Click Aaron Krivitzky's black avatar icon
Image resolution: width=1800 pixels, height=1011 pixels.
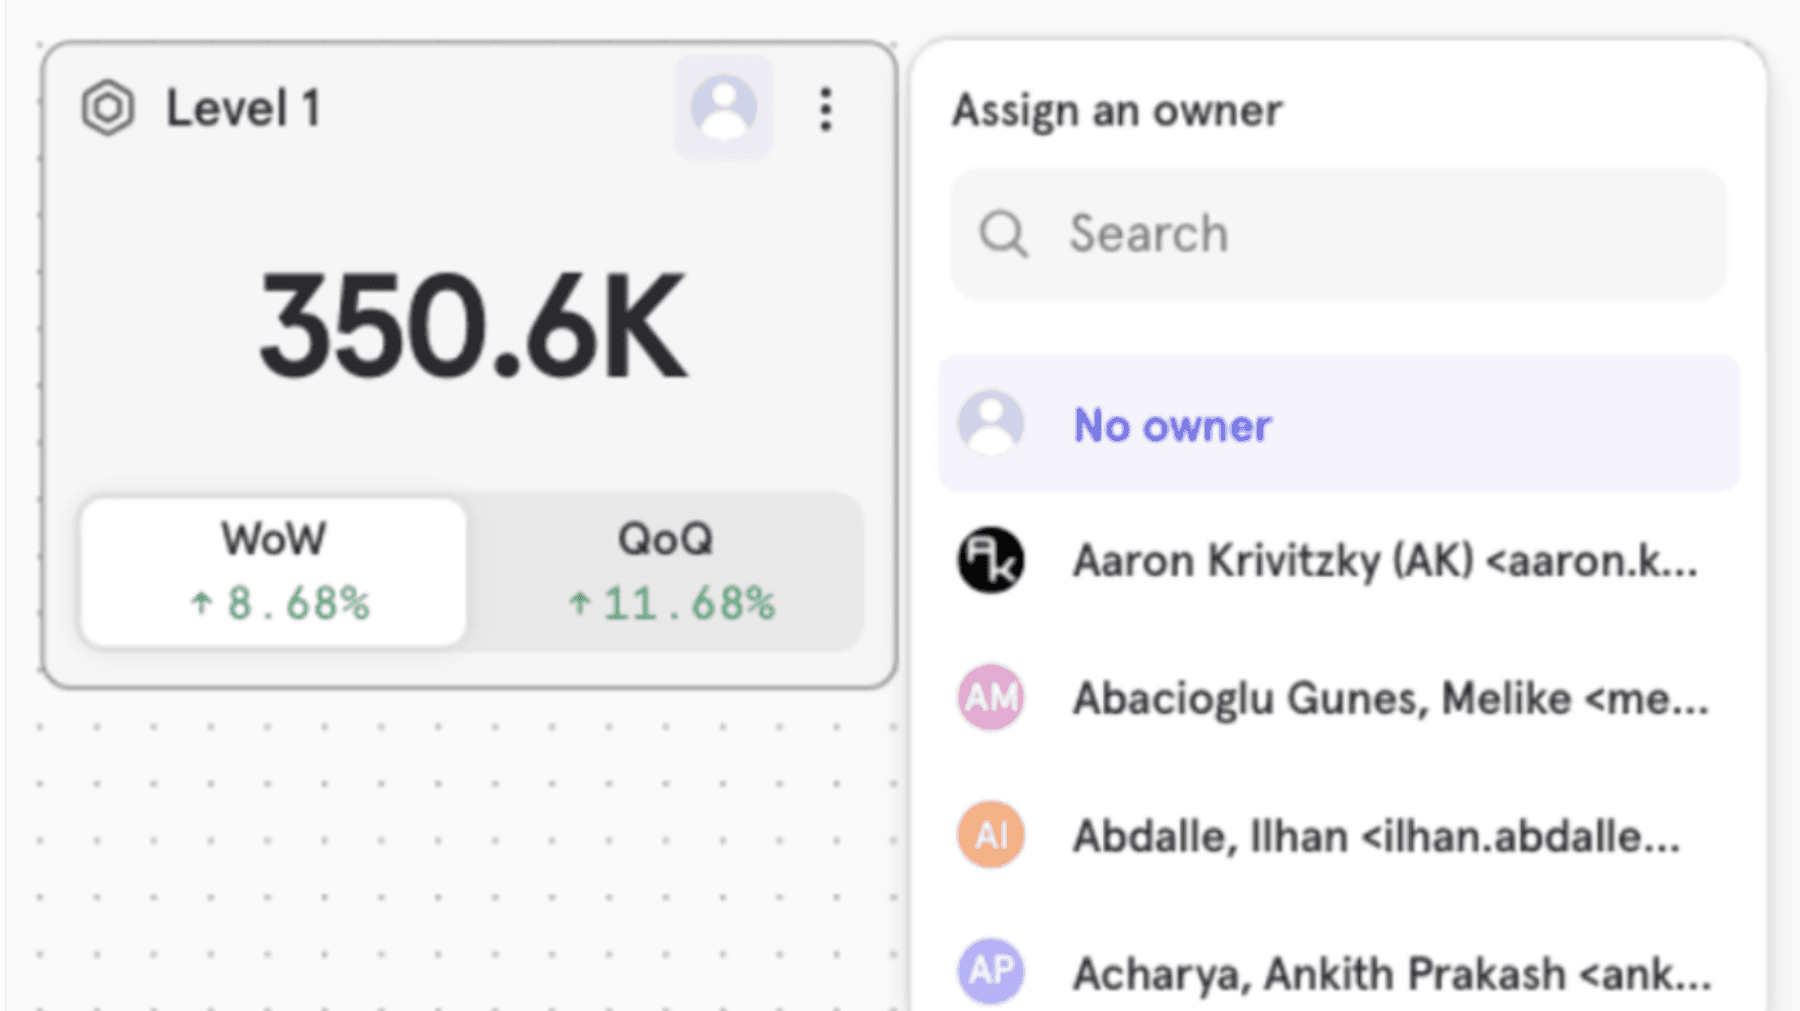click(x=991, y=561)
